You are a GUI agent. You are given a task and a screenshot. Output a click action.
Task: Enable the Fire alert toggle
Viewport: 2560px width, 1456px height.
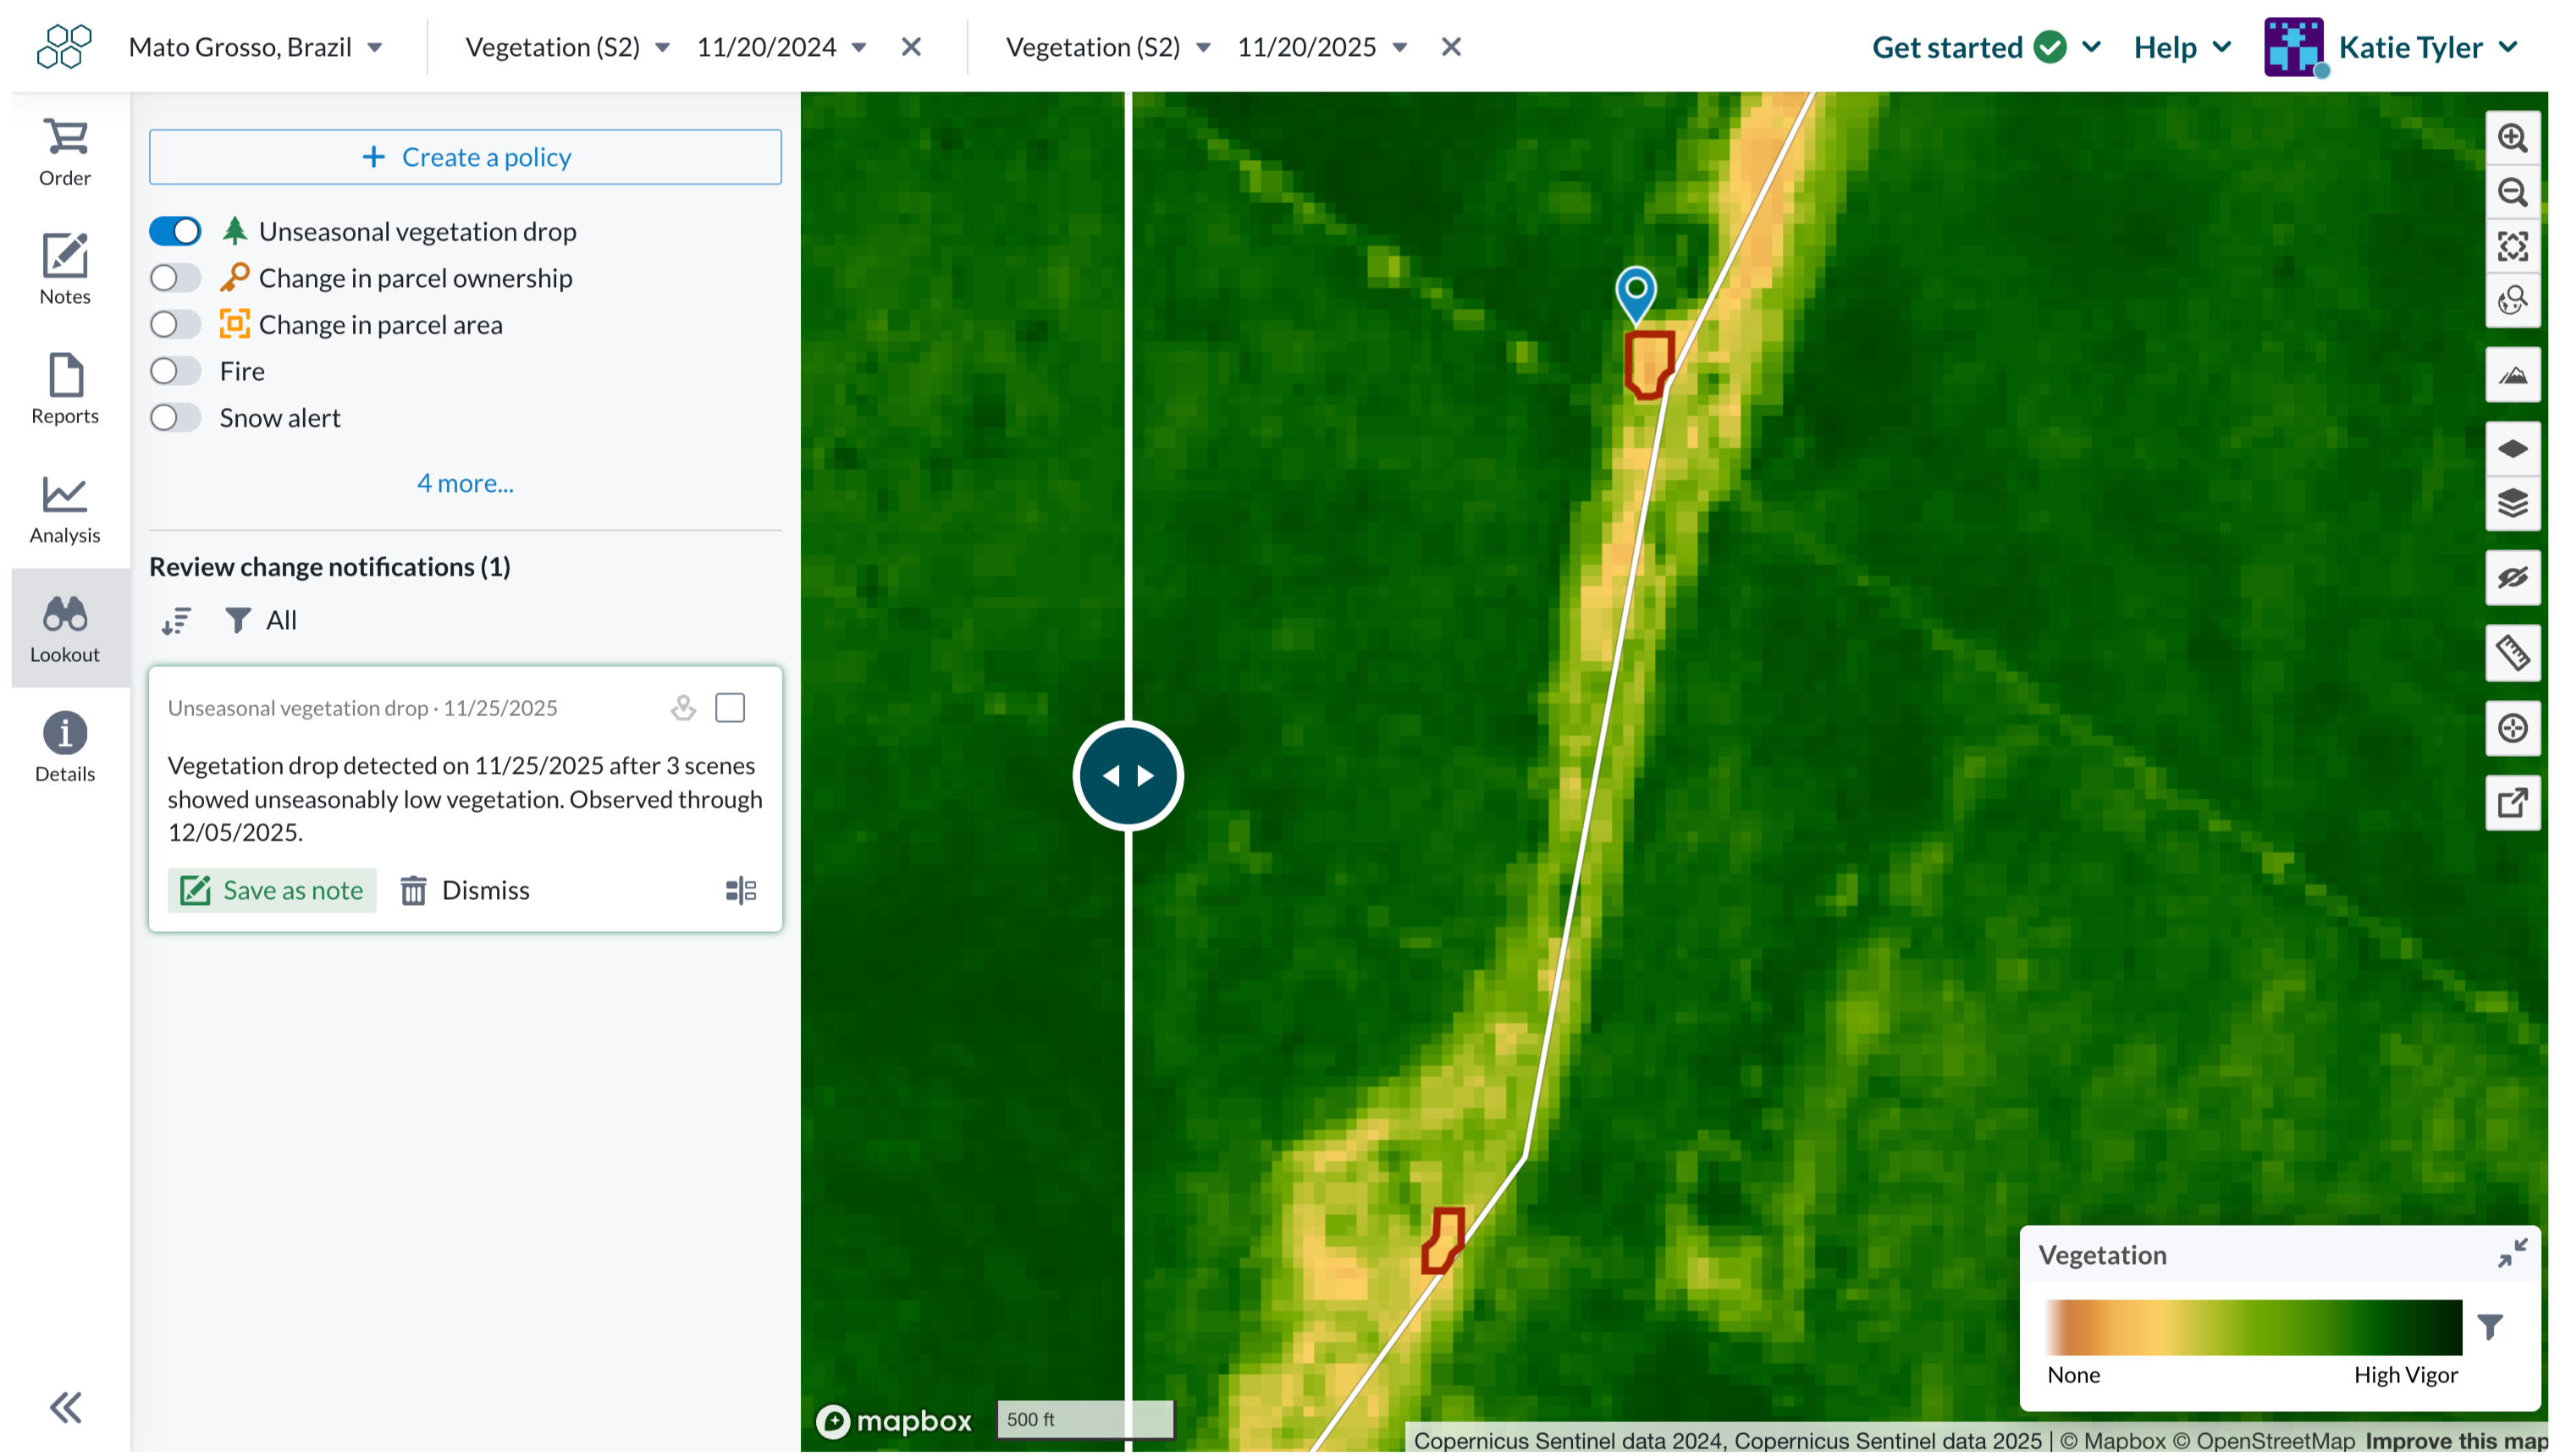175,371
